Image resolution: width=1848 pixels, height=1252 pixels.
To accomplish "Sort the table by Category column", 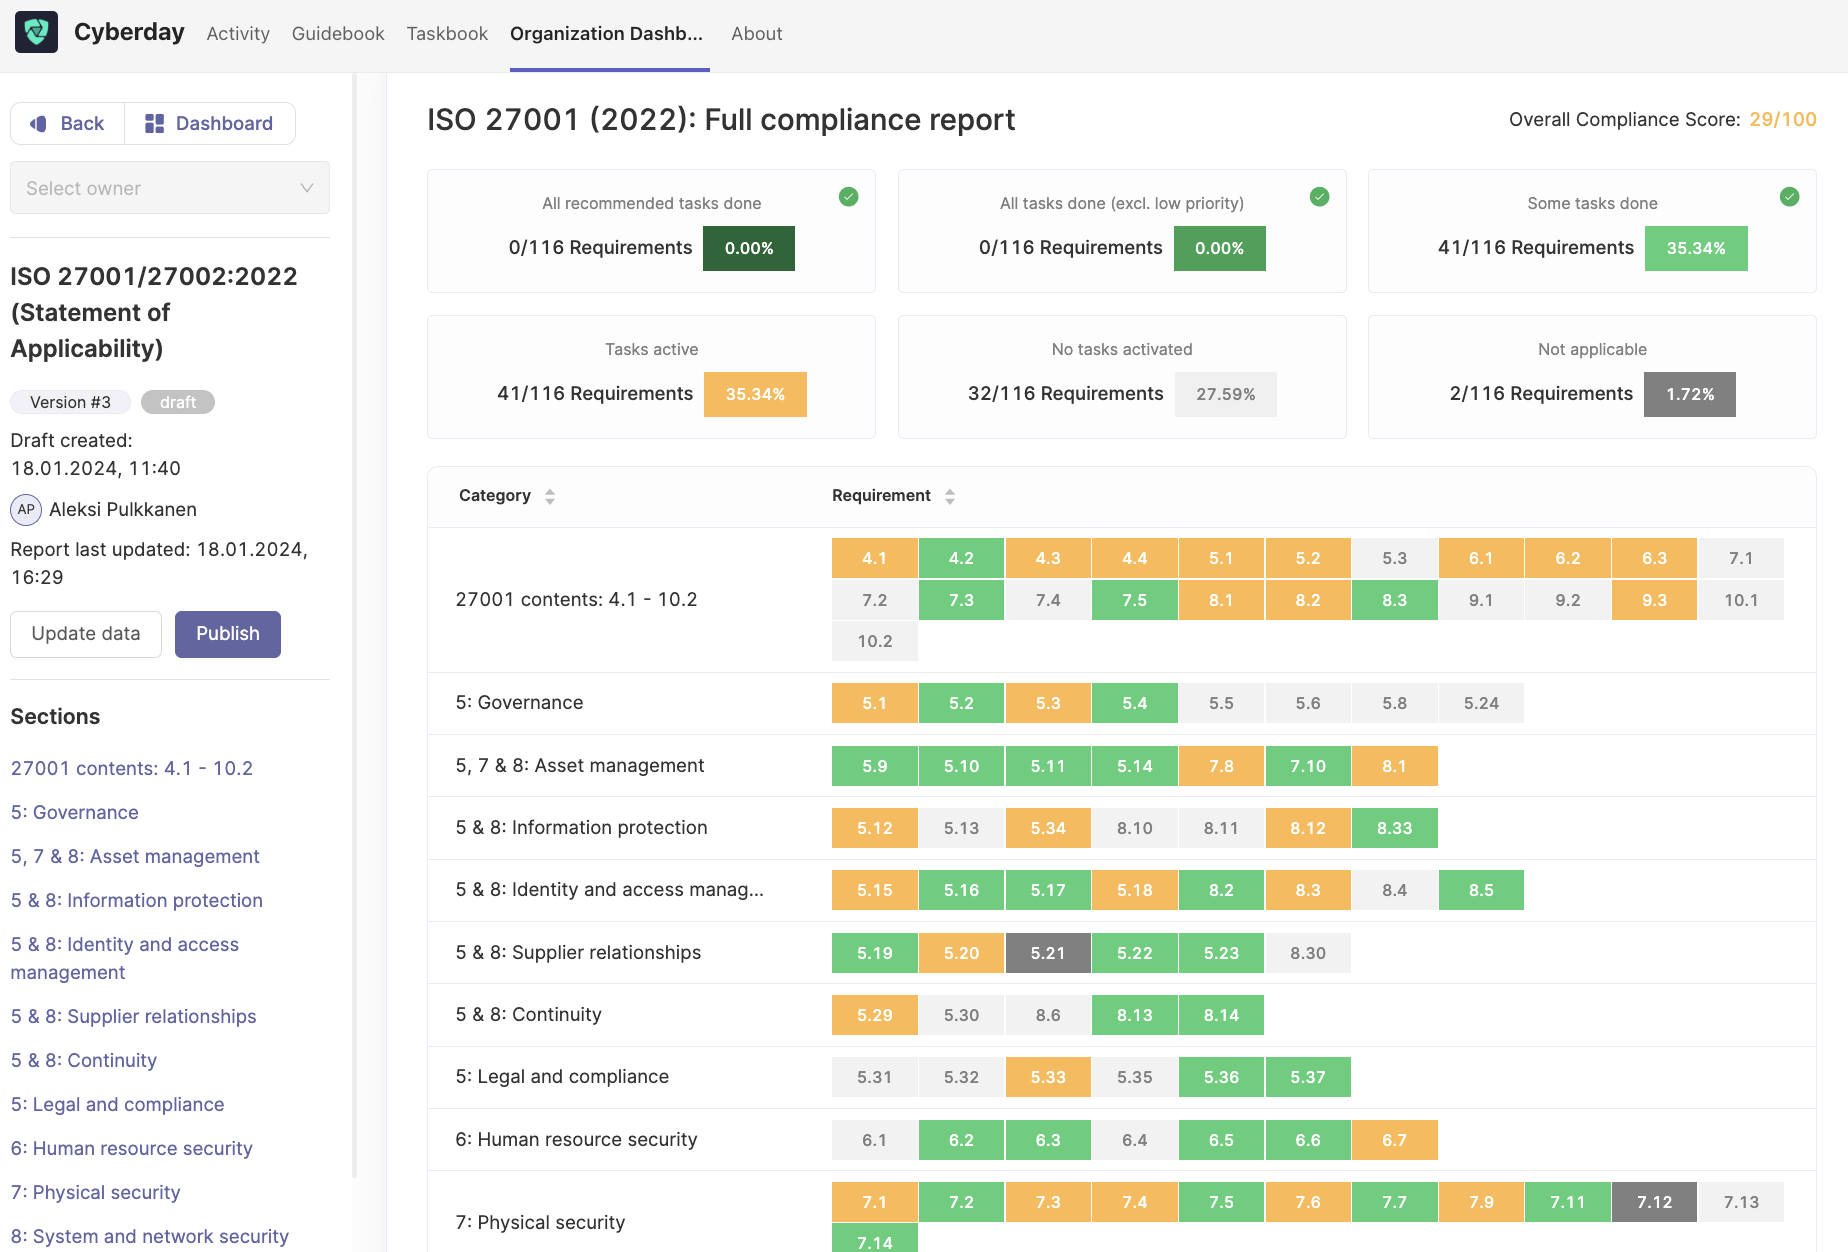I will point(550,496).
